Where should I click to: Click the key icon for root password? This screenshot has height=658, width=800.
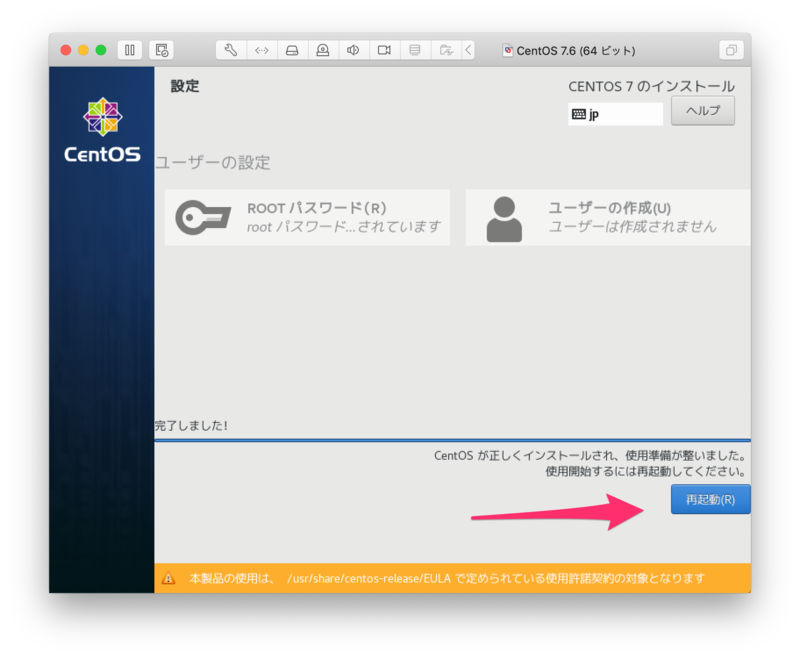point(203,218)
